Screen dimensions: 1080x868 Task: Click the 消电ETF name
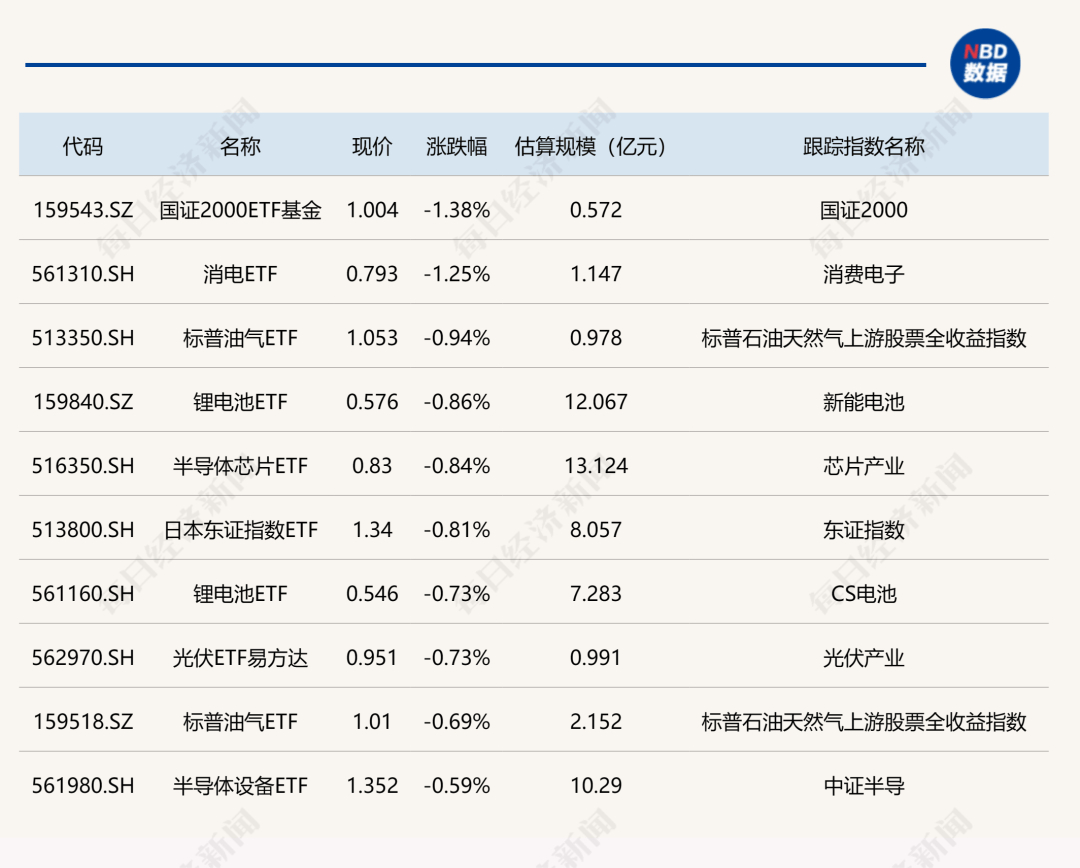(x=240, y=274)
